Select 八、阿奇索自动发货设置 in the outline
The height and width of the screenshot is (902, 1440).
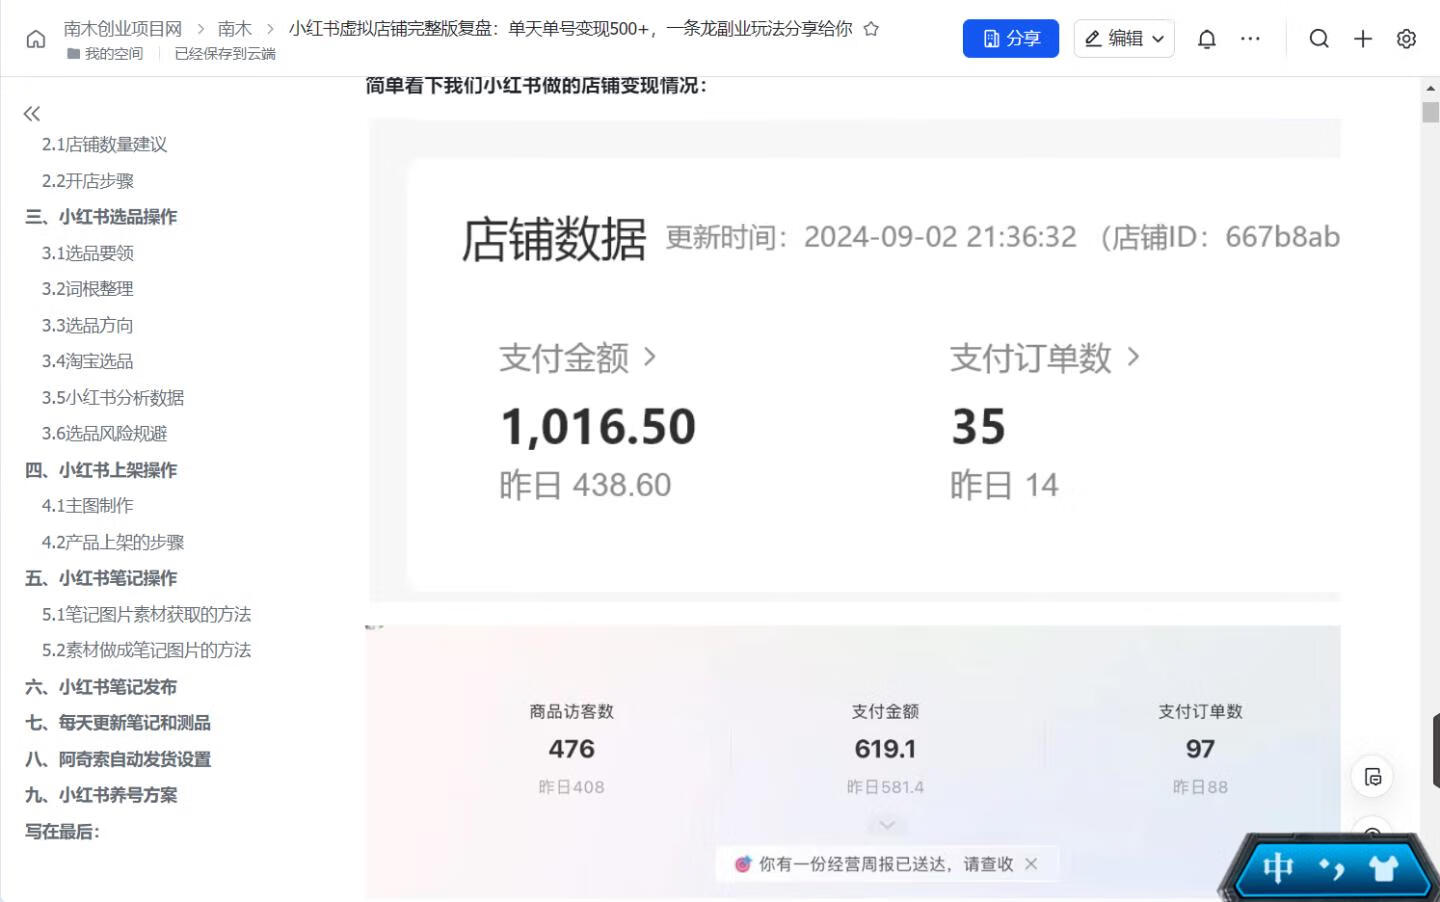tap(119, 759)
